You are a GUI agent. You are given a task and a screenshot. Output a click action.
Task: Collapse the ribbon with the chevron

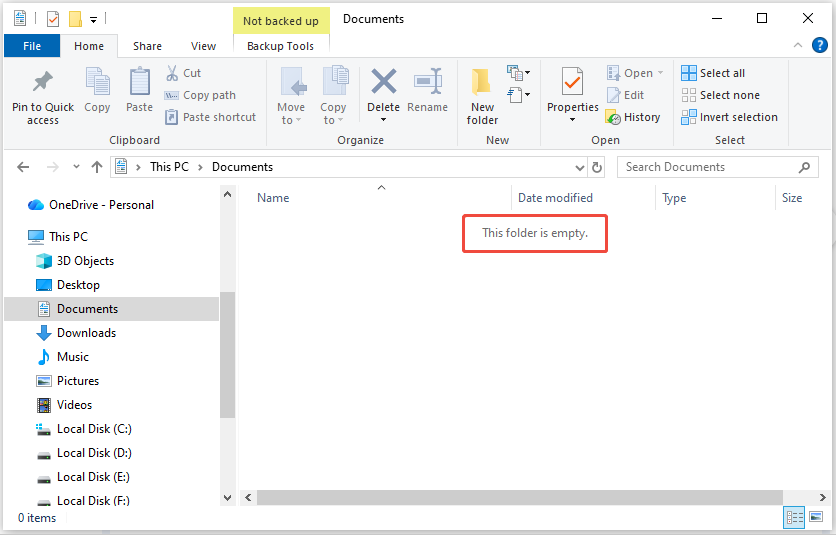pos(798,46)
